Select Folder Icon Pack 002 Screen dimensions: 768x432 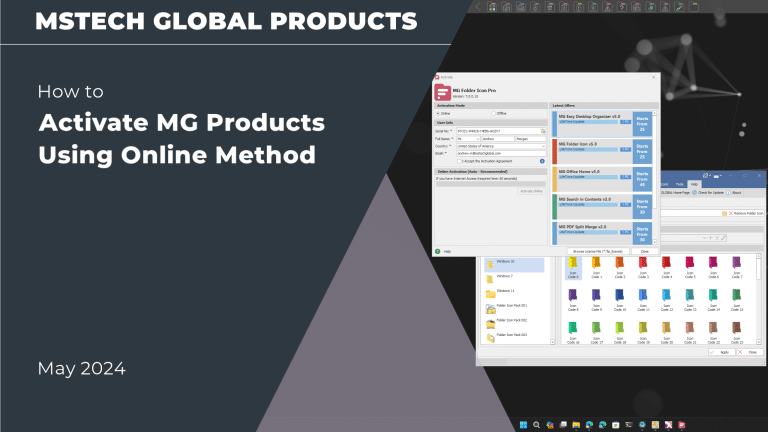[514, 323]
